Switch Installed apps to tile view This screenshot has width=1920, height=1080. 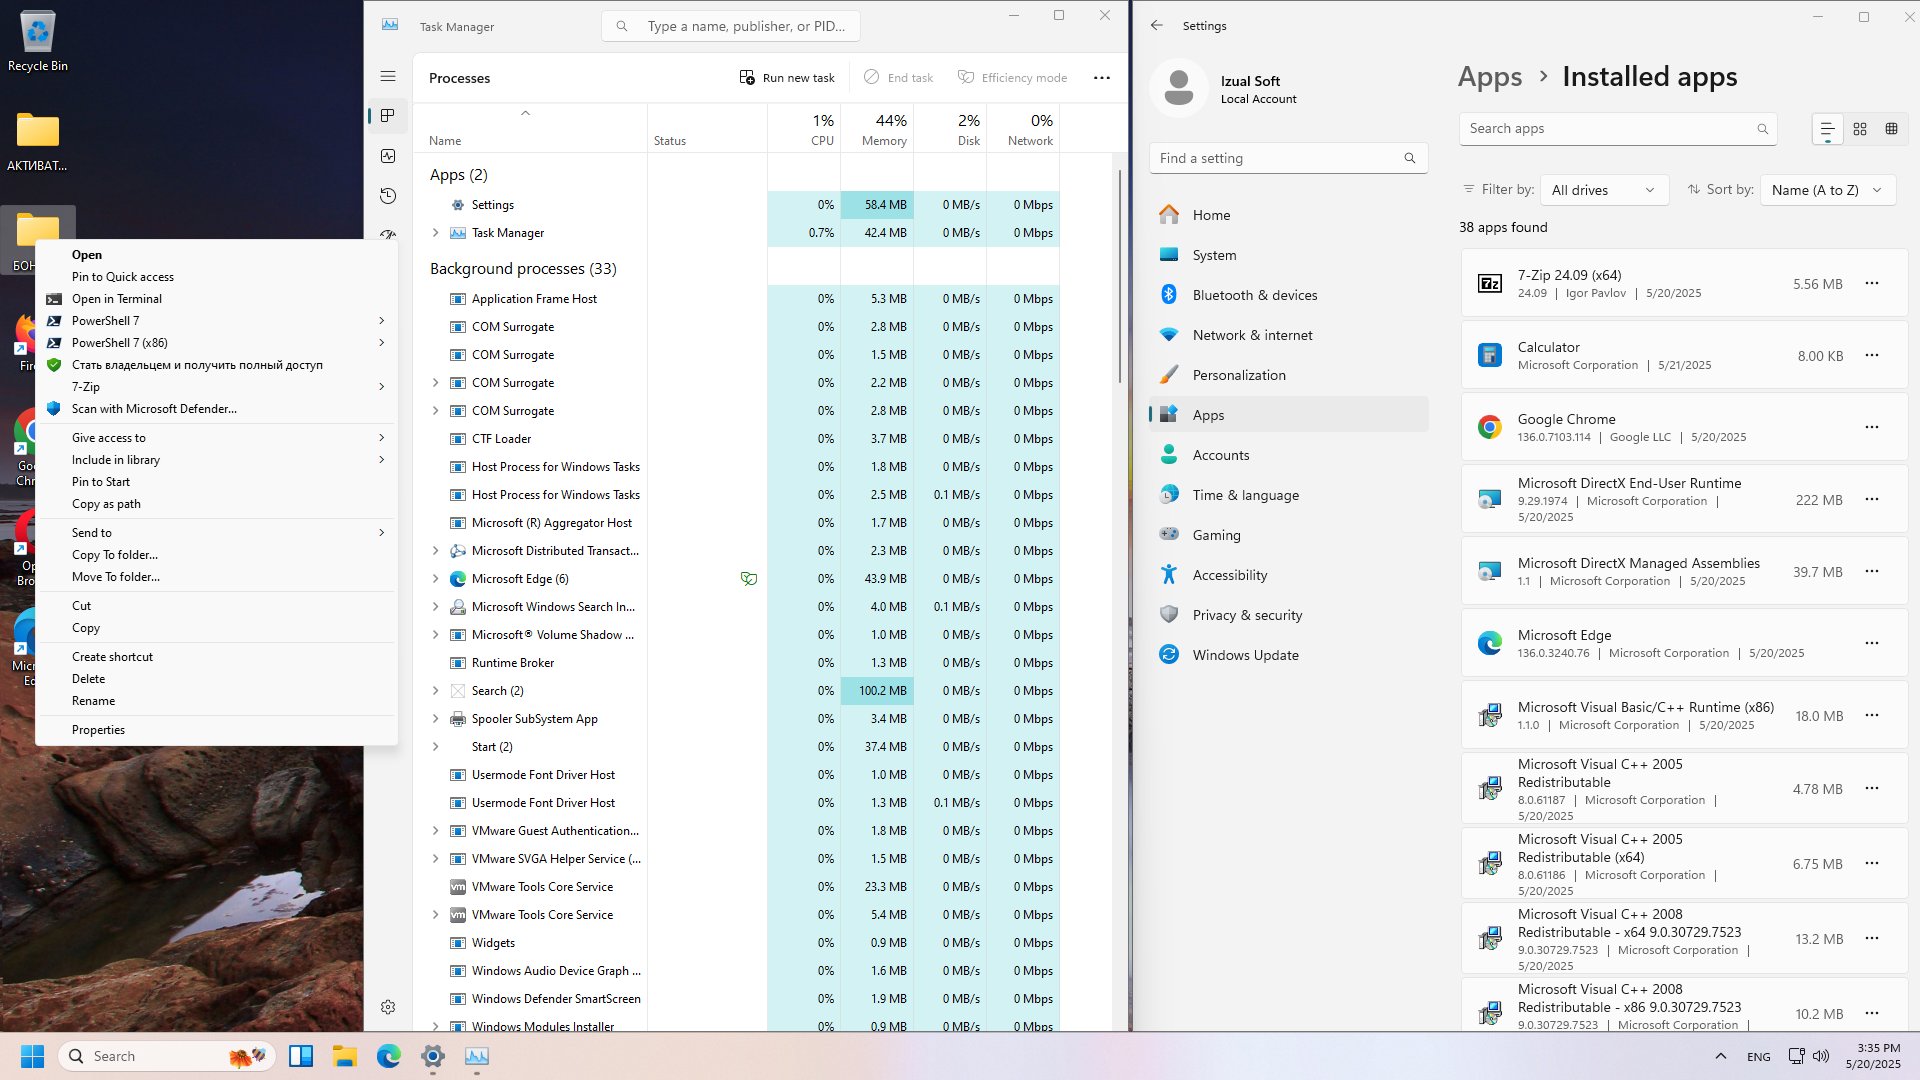coord(1891,129)
